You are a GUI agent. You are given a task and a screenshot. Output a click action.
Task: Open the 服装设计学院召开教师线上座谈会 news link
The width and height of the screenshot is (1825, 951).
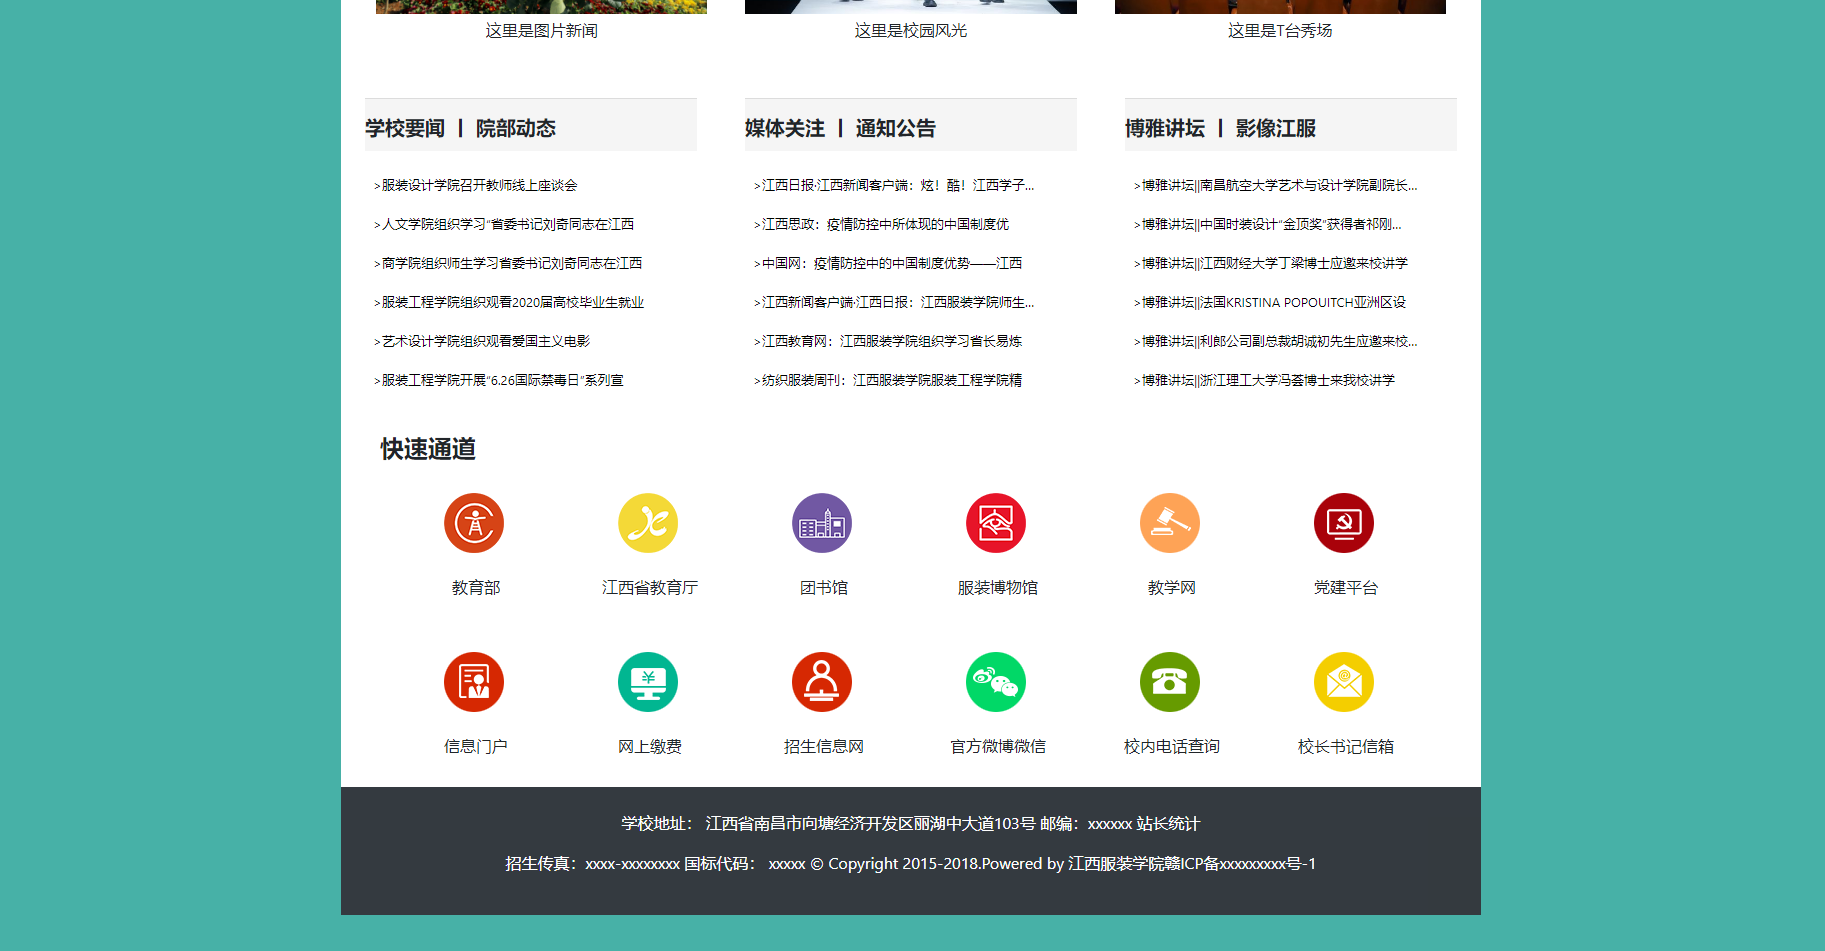pyautogui.click(x=477, y=185)
